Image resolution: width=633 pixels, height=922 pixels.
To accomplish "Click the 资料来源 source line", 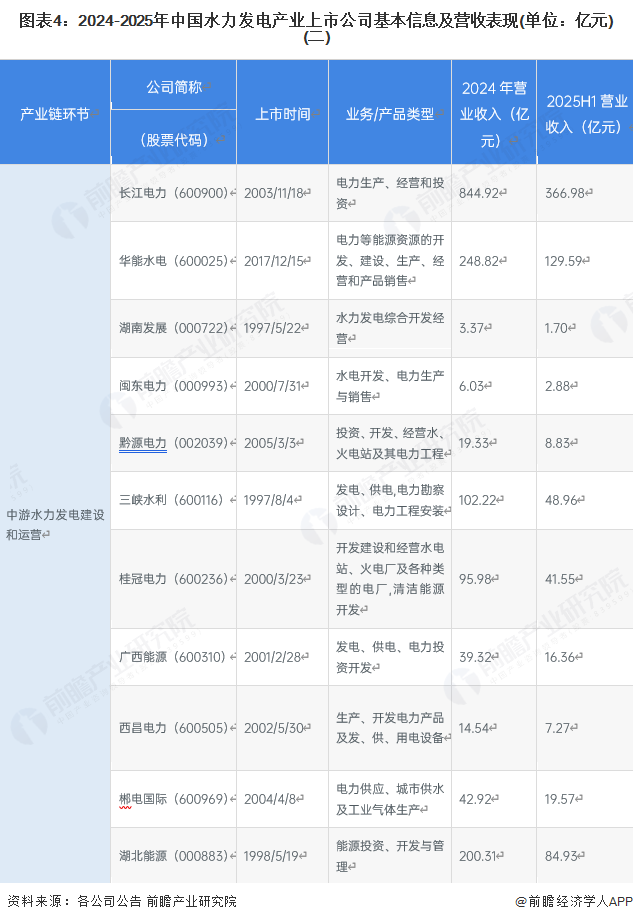I will click(x=122, y=901).
